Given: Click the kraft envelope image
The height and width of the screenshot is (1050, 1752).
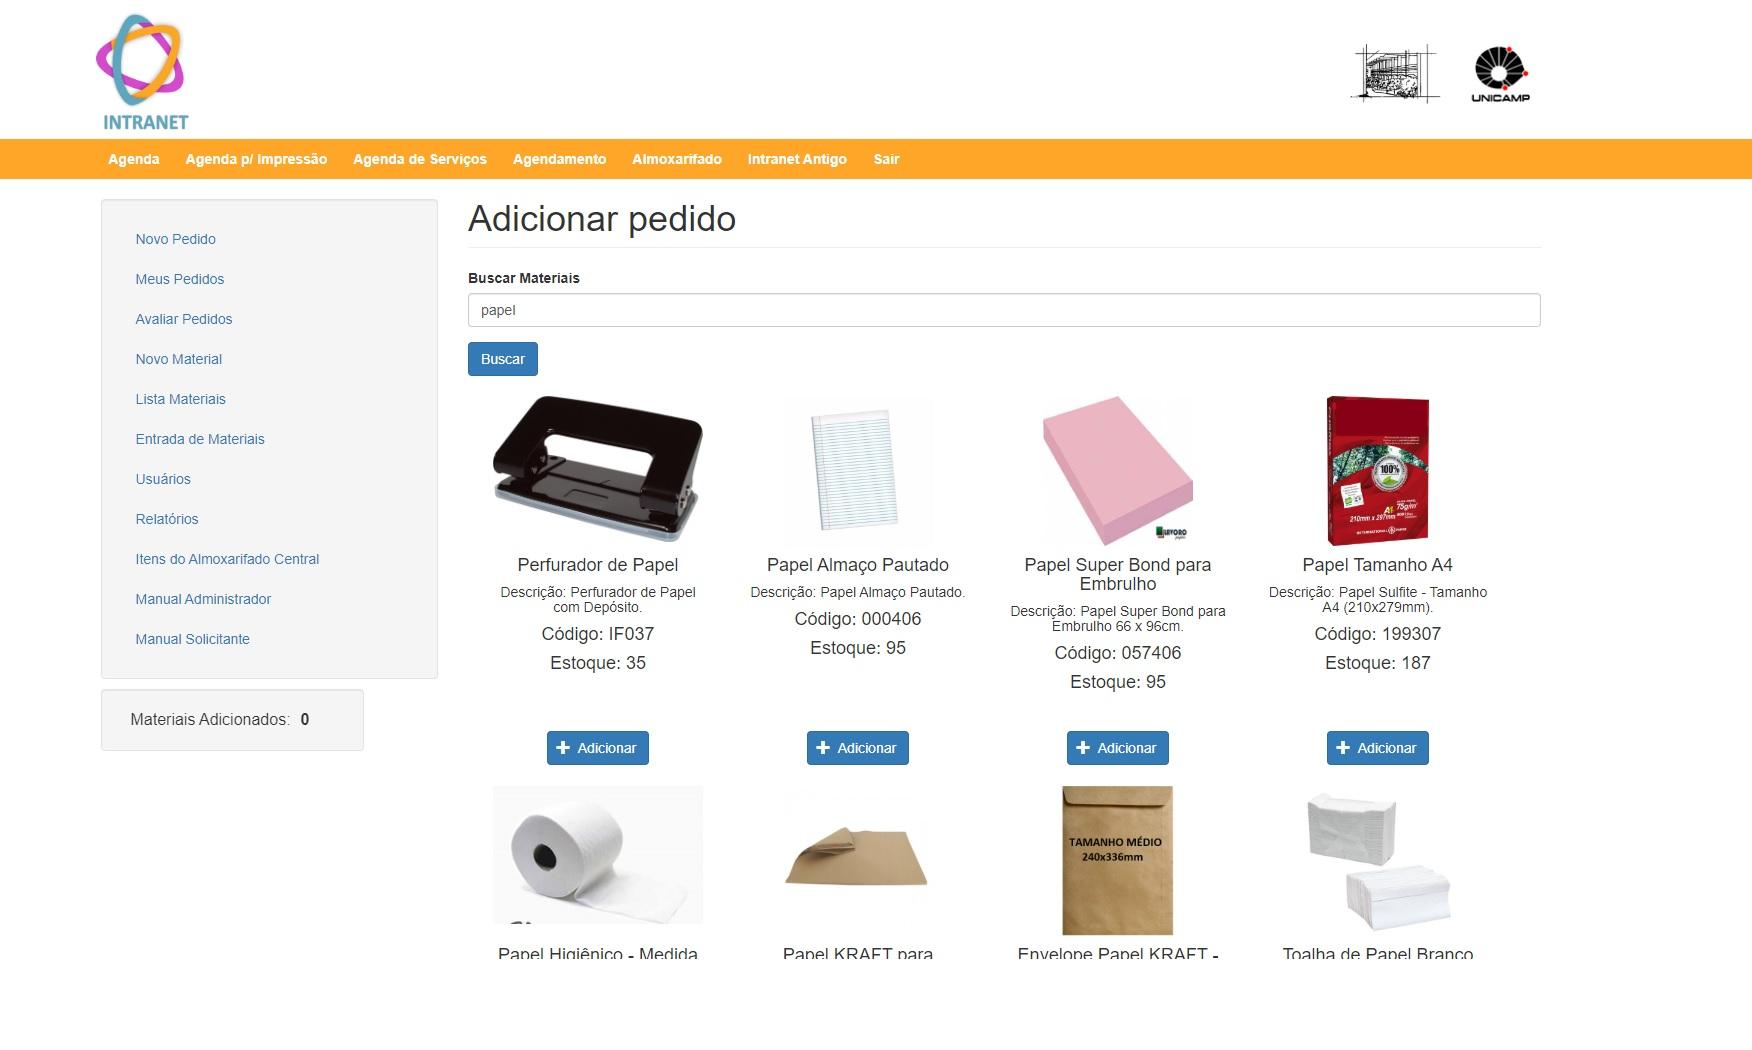Looking at the screenshot, I should [x=1117, y=860].
